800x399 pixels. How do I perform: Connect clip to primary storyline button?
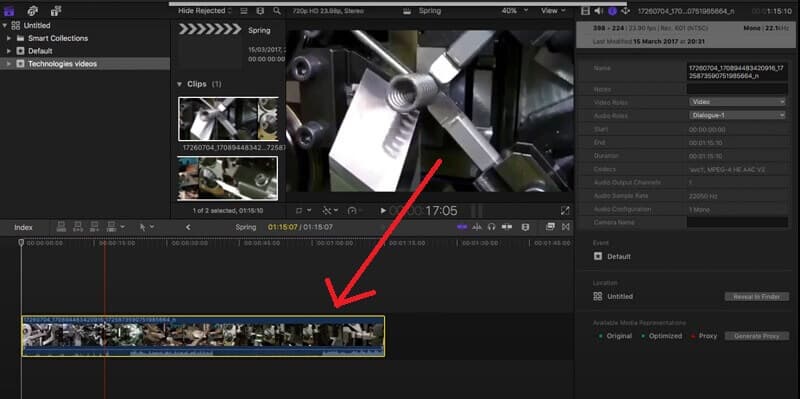click(x=61, y=227)
